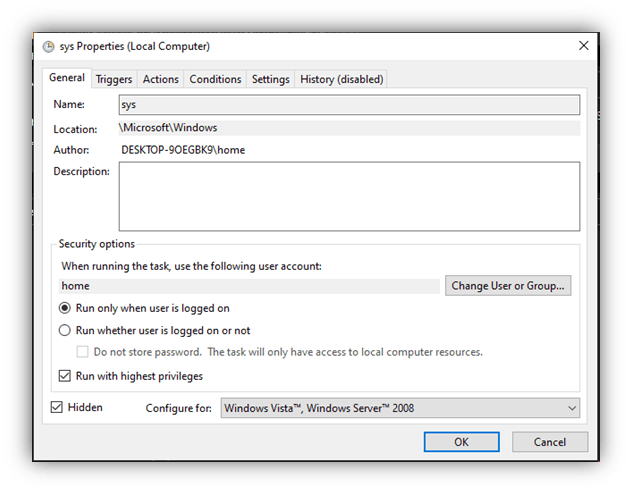Click the user account field showing 'home'
The height and width of the screenshot is (494, 632).
pos(249,286)
